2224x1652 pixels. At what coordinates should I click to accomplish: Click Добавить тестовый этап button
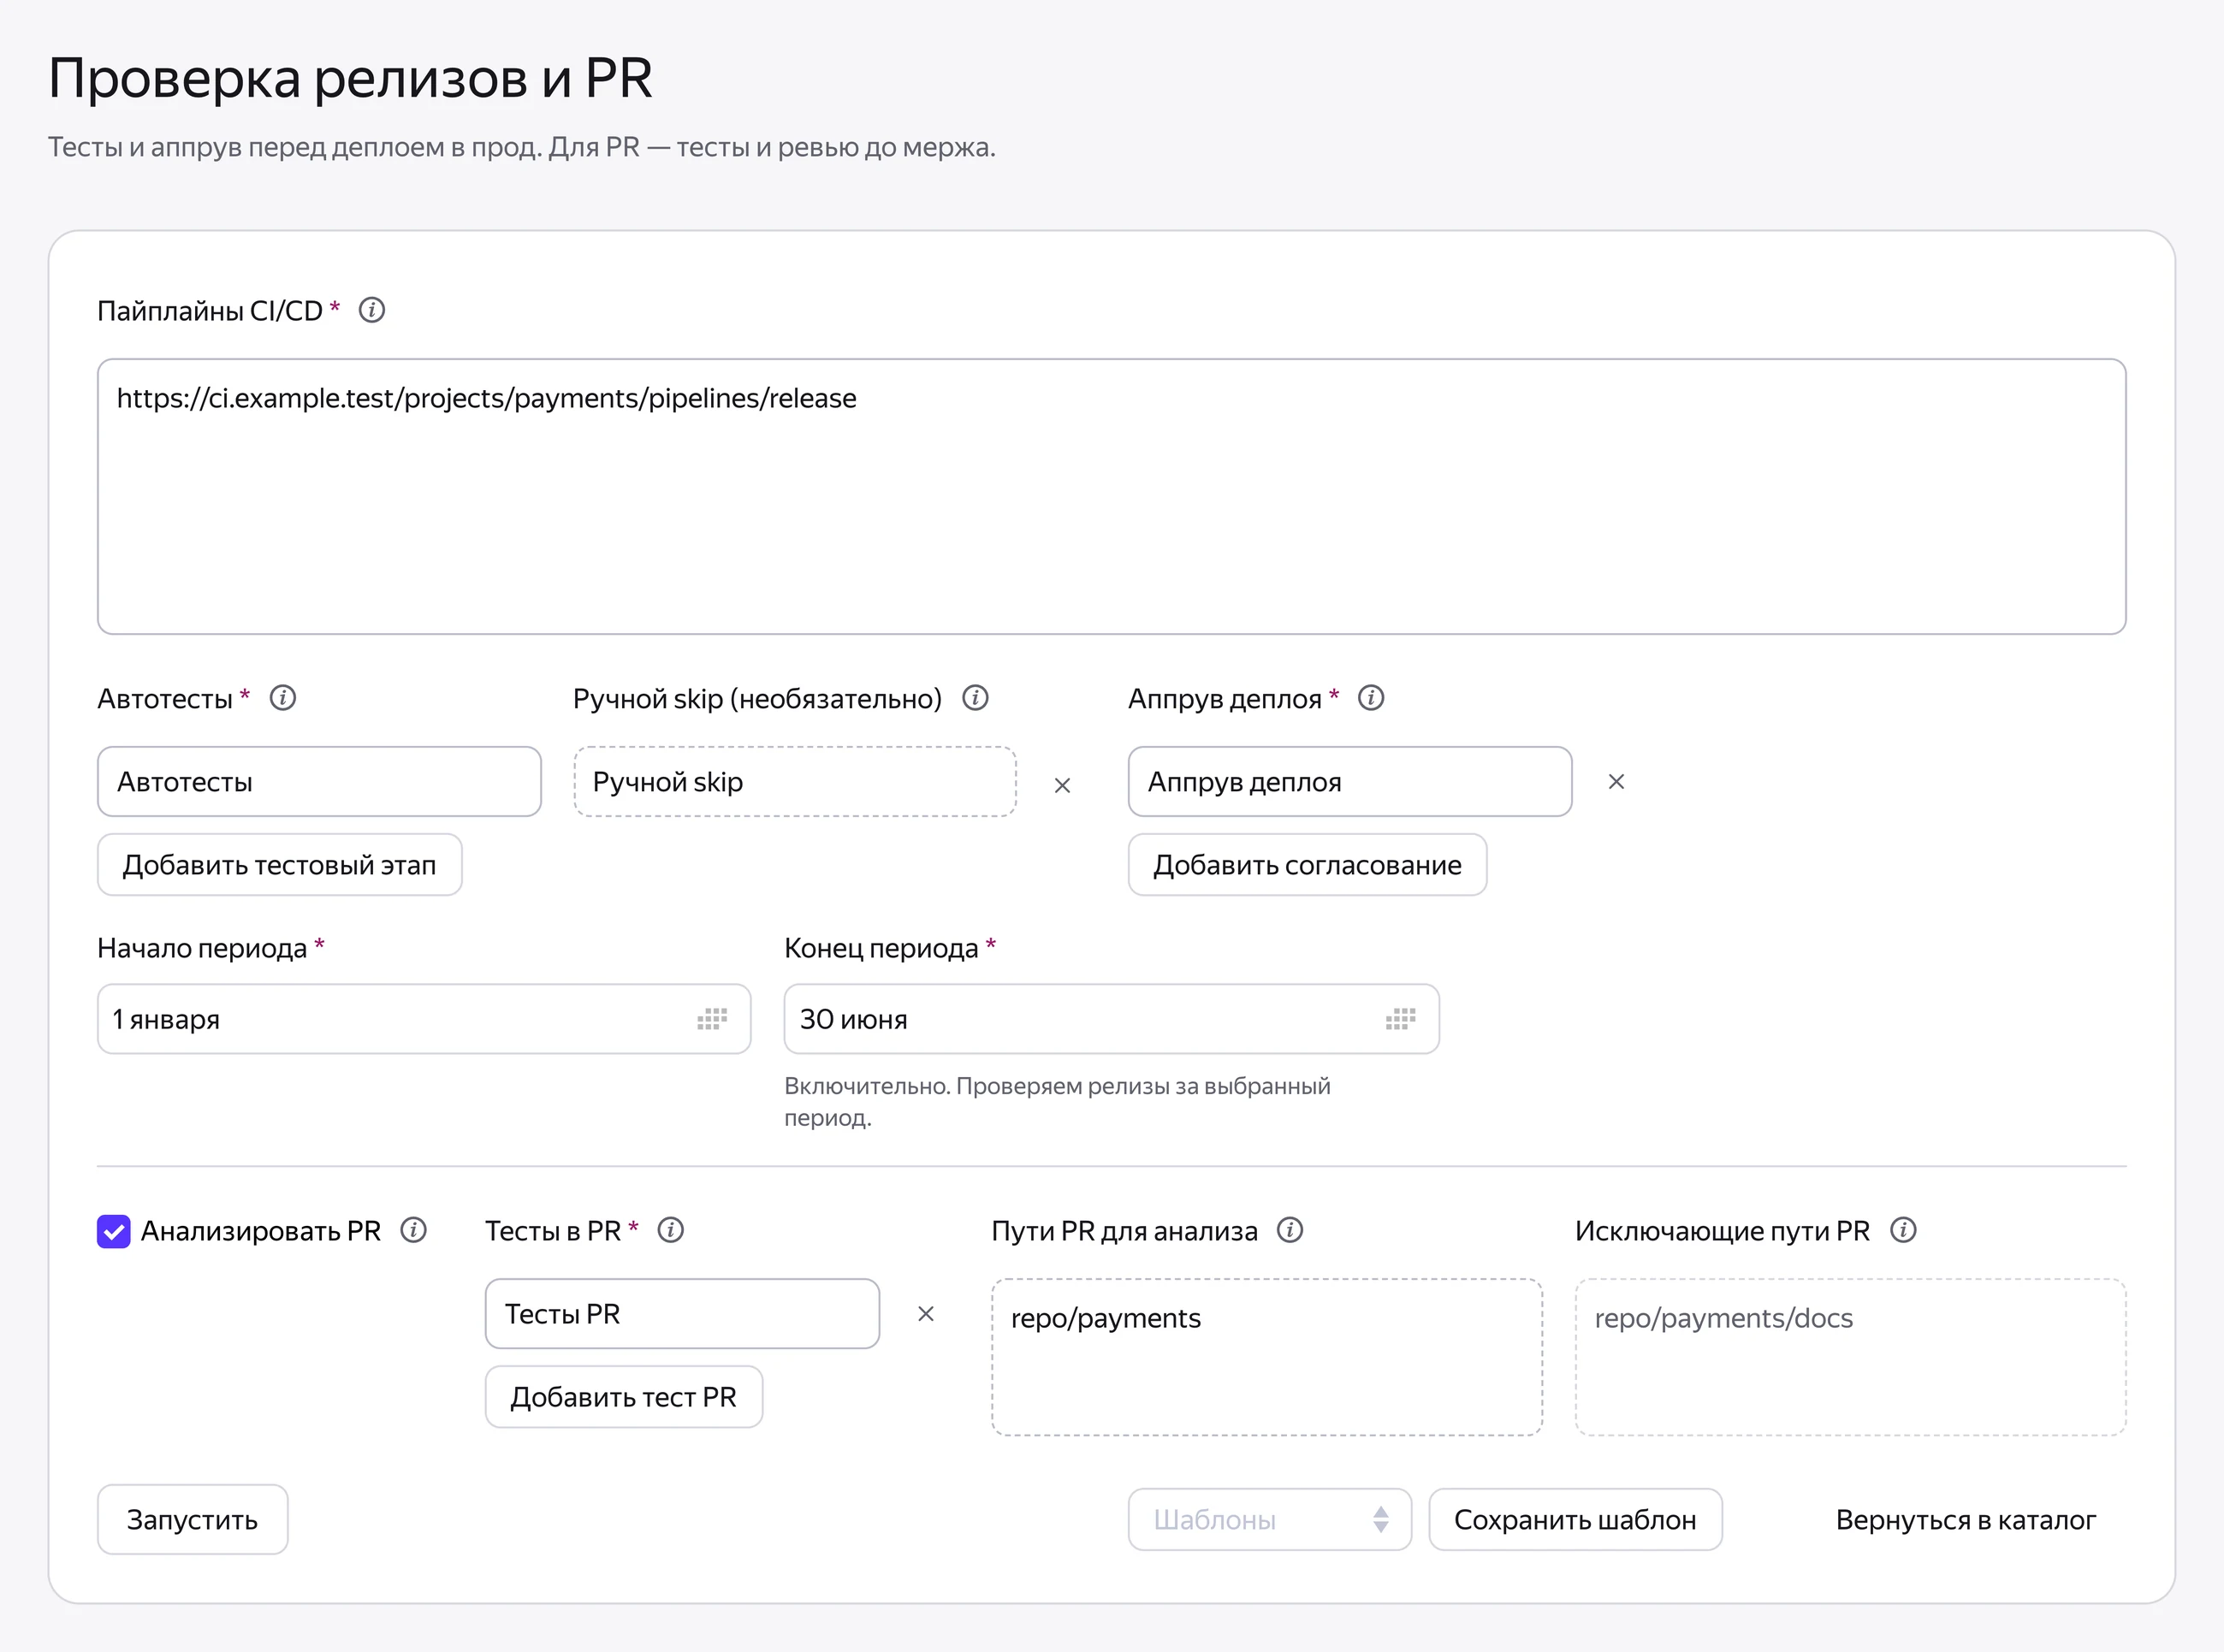tap(280, 865)
